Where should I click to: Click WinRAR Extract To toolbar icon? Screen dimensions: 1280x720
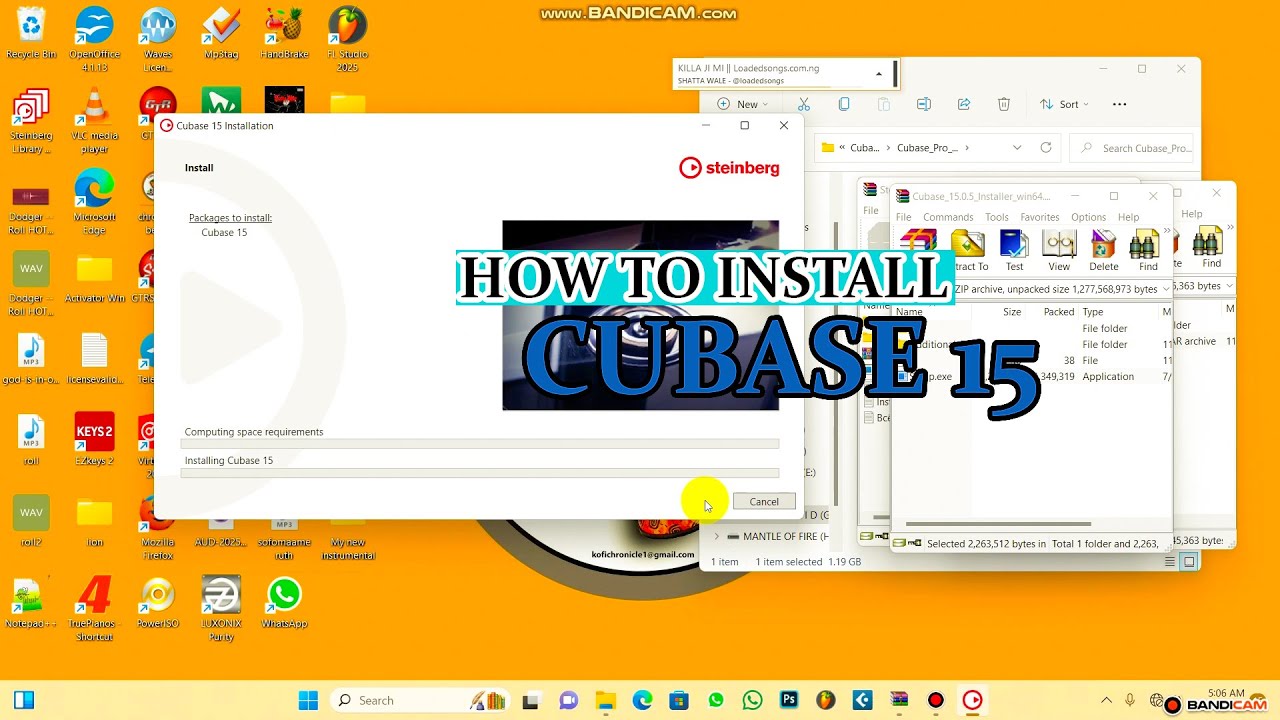tap(968, 250)
